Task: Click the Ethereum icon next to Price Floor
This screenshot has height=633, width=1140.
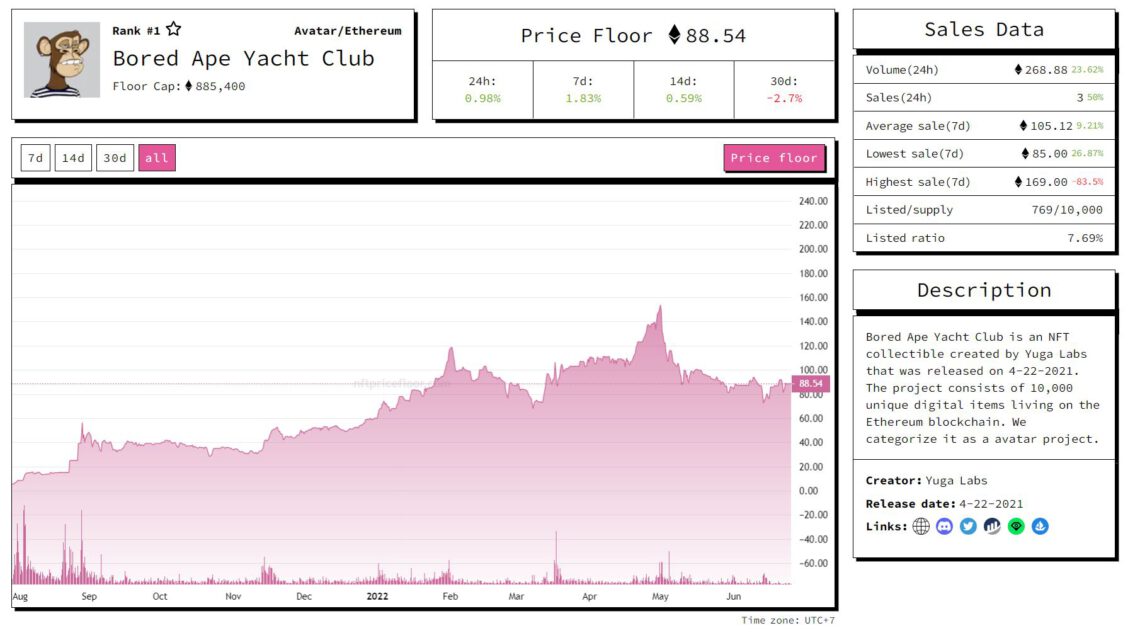Action: [x=674, y=35]
